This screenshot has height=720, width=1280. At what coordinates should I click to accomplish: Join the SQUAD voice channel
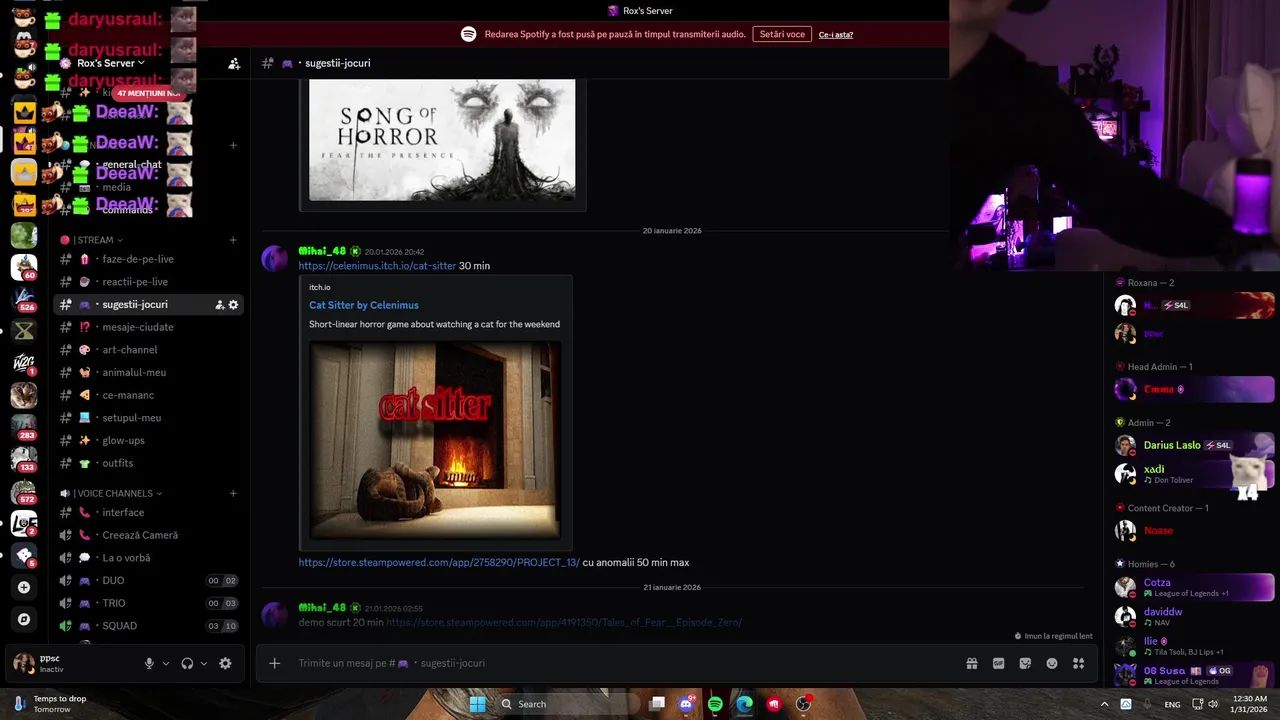click(148, 626)
